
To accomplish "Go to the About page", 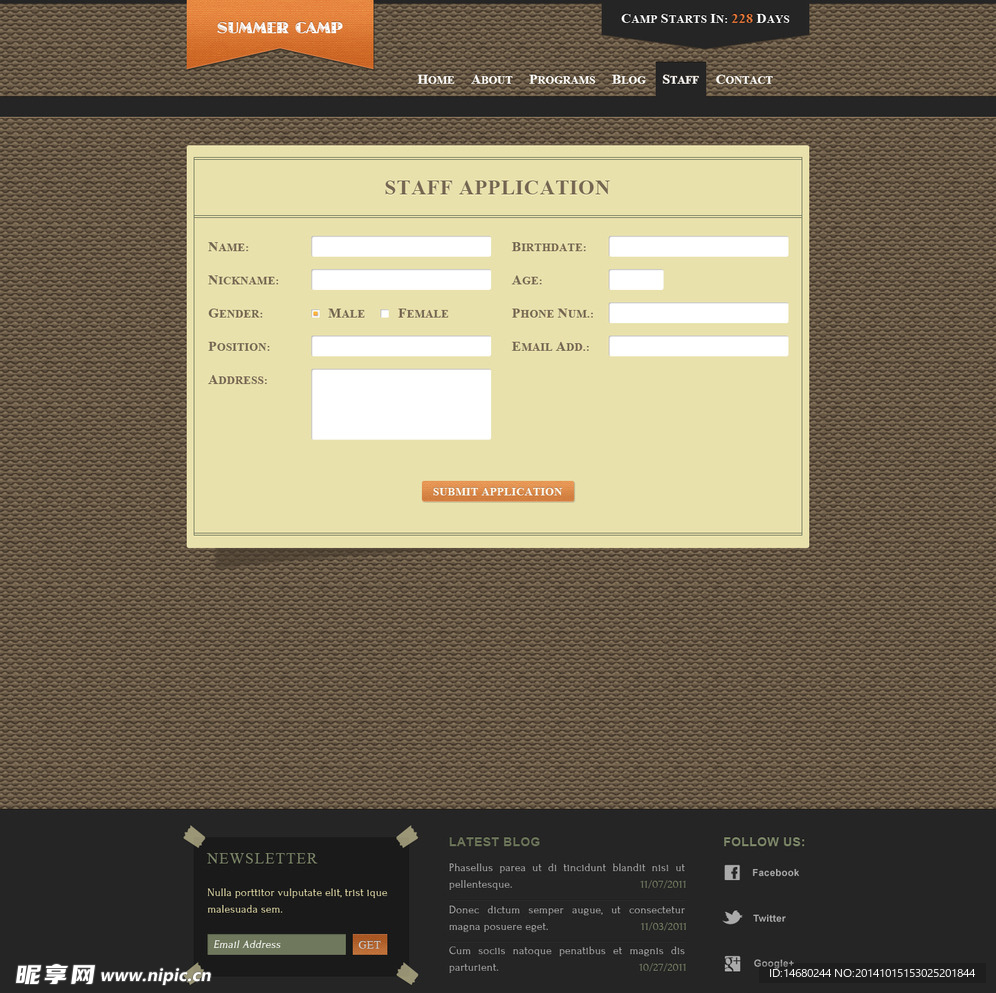I will [492, 80].
